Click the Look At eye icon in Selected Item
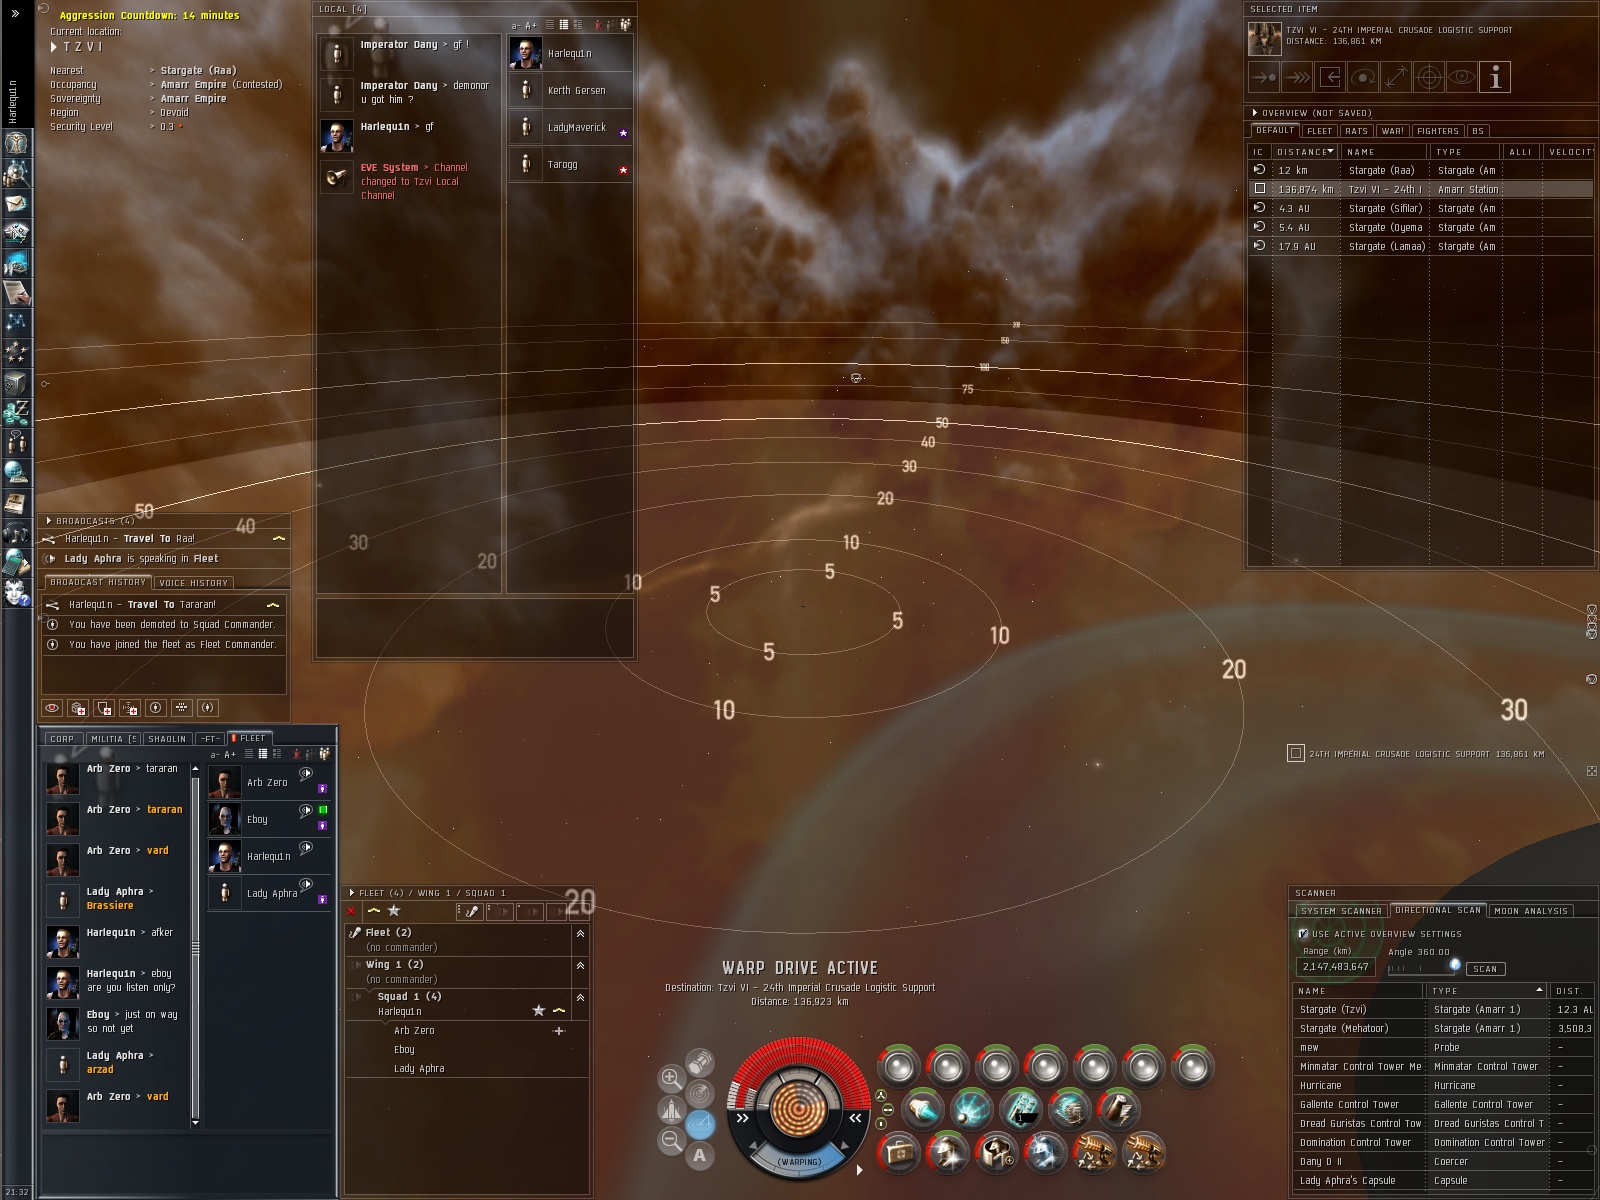The width and height of the screenshot is (1600, 1200). [1462, 77]
